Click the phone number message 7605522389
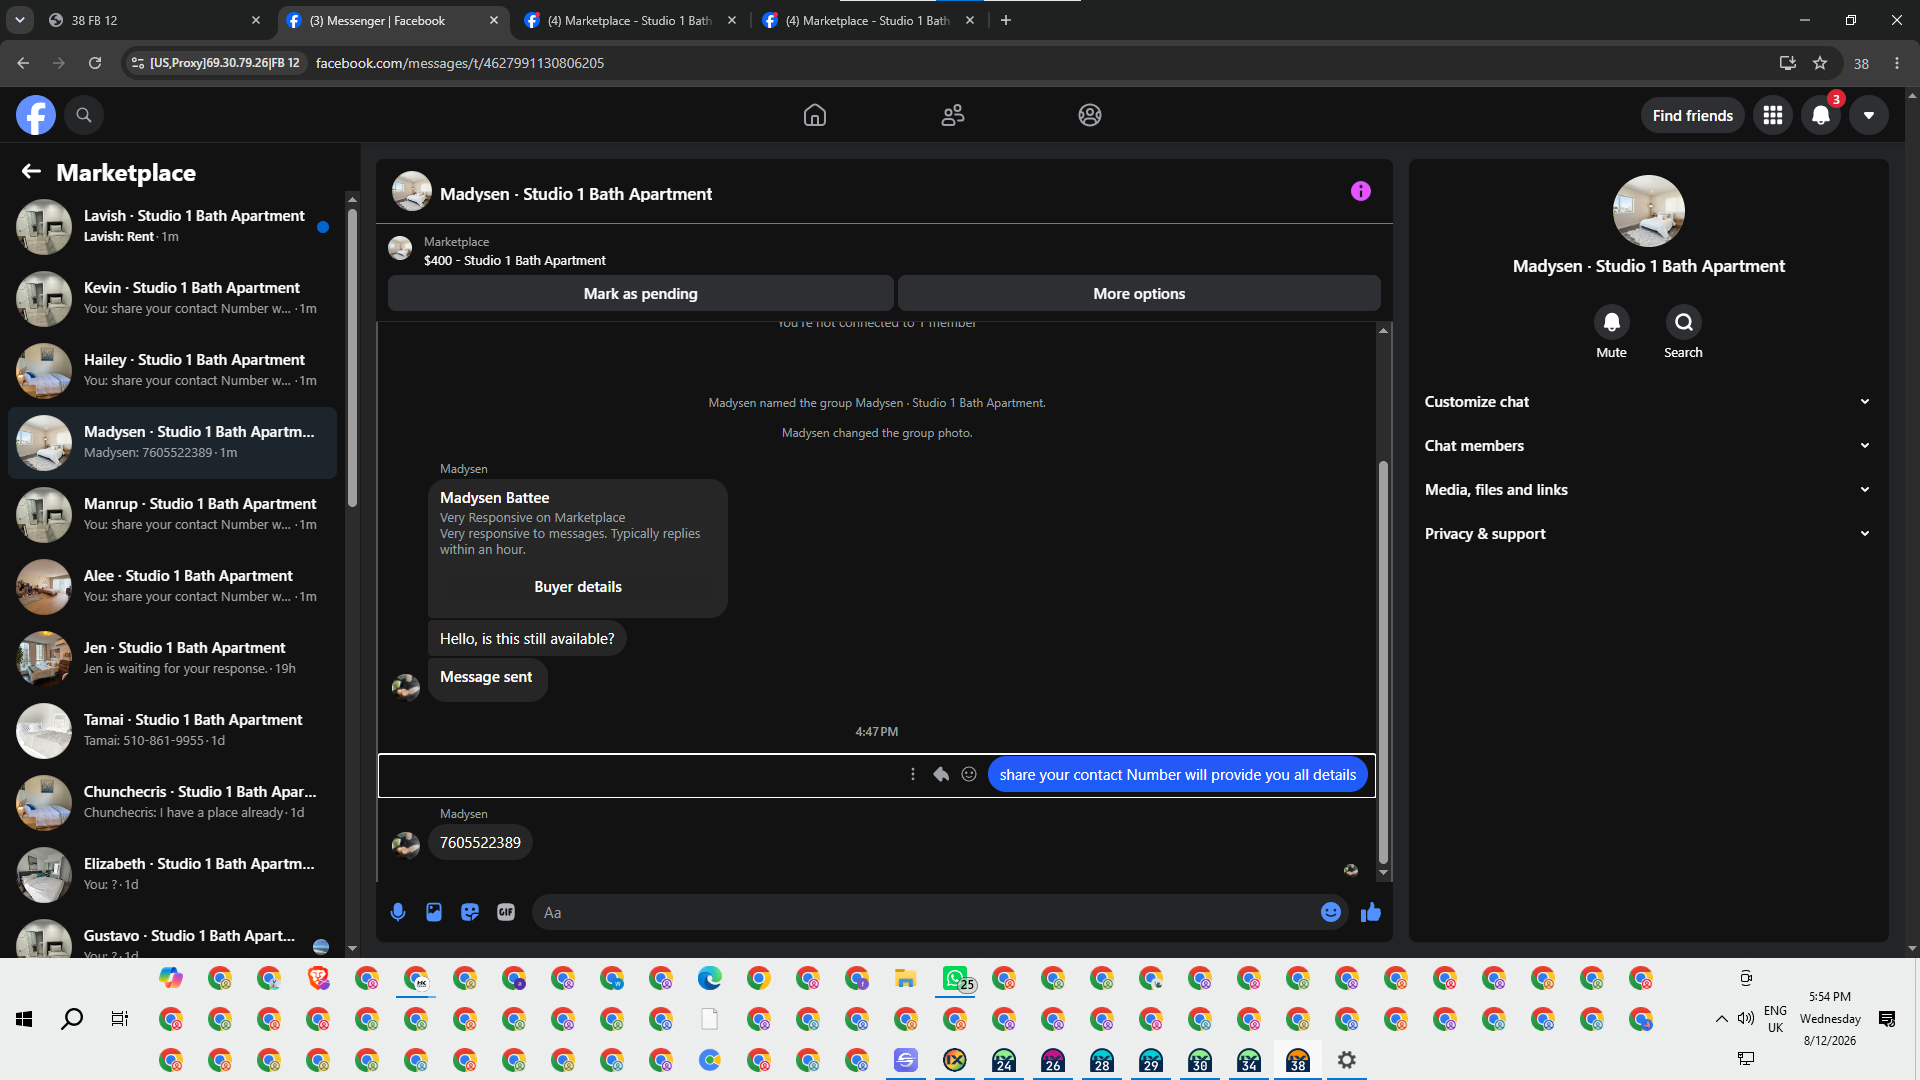The height and width of the screenshot is (1080, 1920). point(480,843)
